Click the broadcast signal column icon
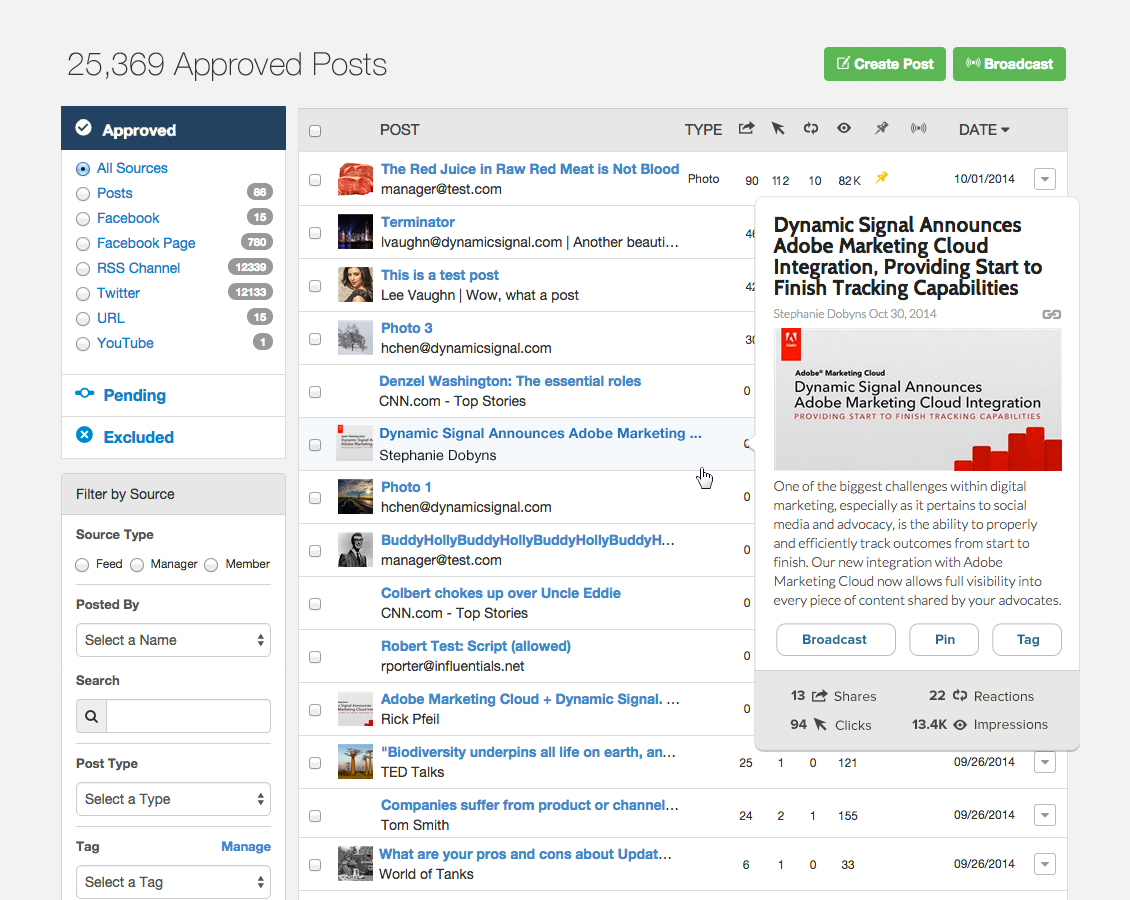 click(x=918, y=129)
